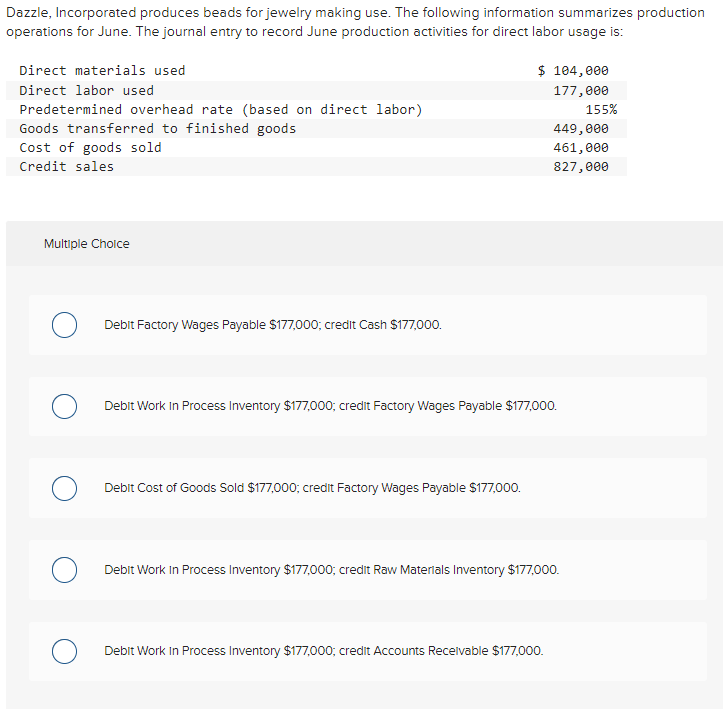Click the 155% overhead rate value
Viewport: 723px width, 709px height.
point(601,110)
